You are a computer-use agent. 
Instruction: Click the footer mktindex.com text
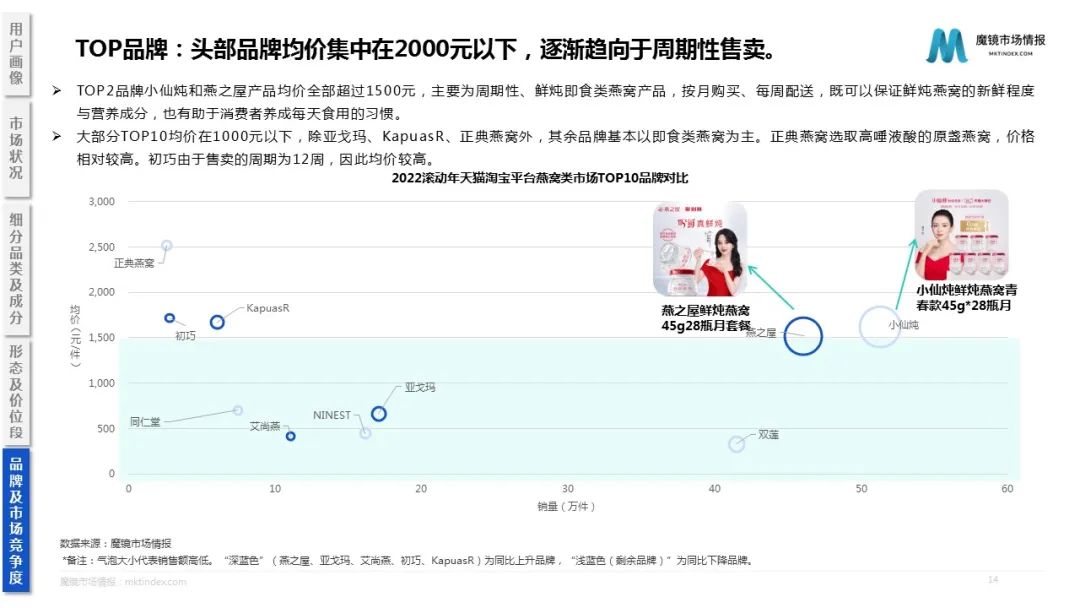pos(123,582)
